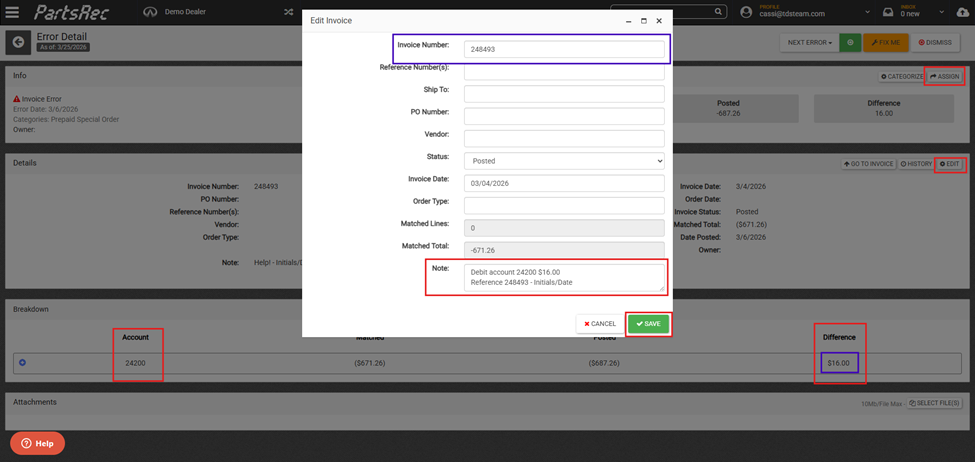Screen dimensions: 975x462
Task: Click the Invoice Error label
Action: point(42,99)
